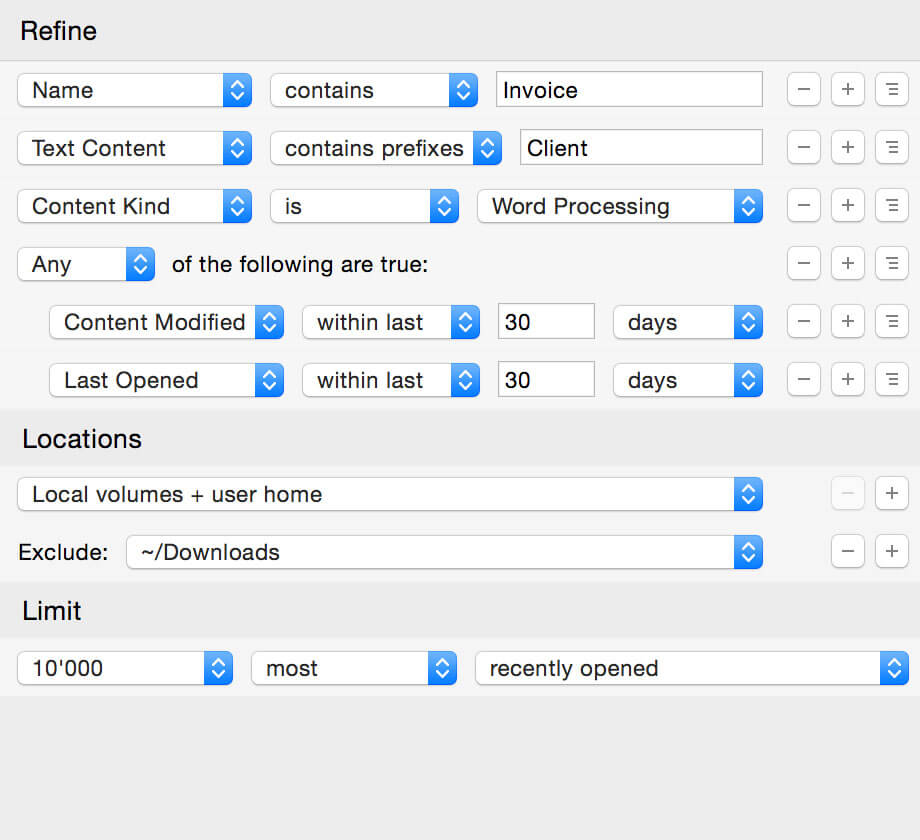Click the Invoice text field

tap(629, 90)
